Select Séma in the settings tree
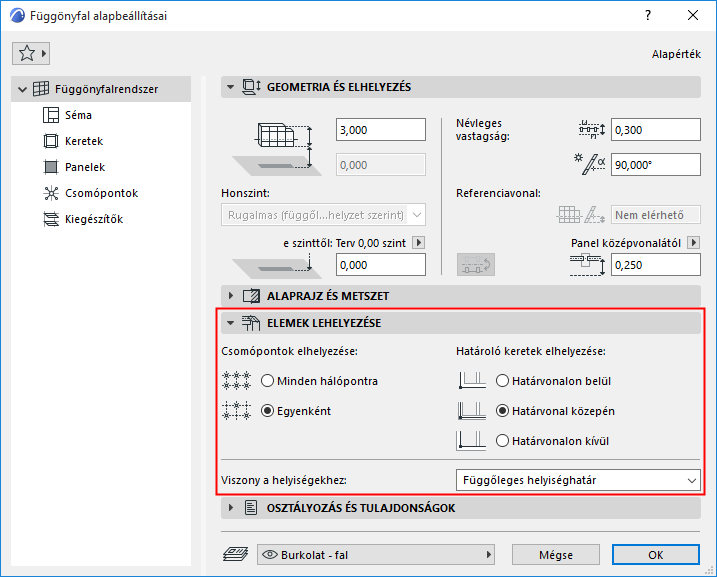 [78, 115]
